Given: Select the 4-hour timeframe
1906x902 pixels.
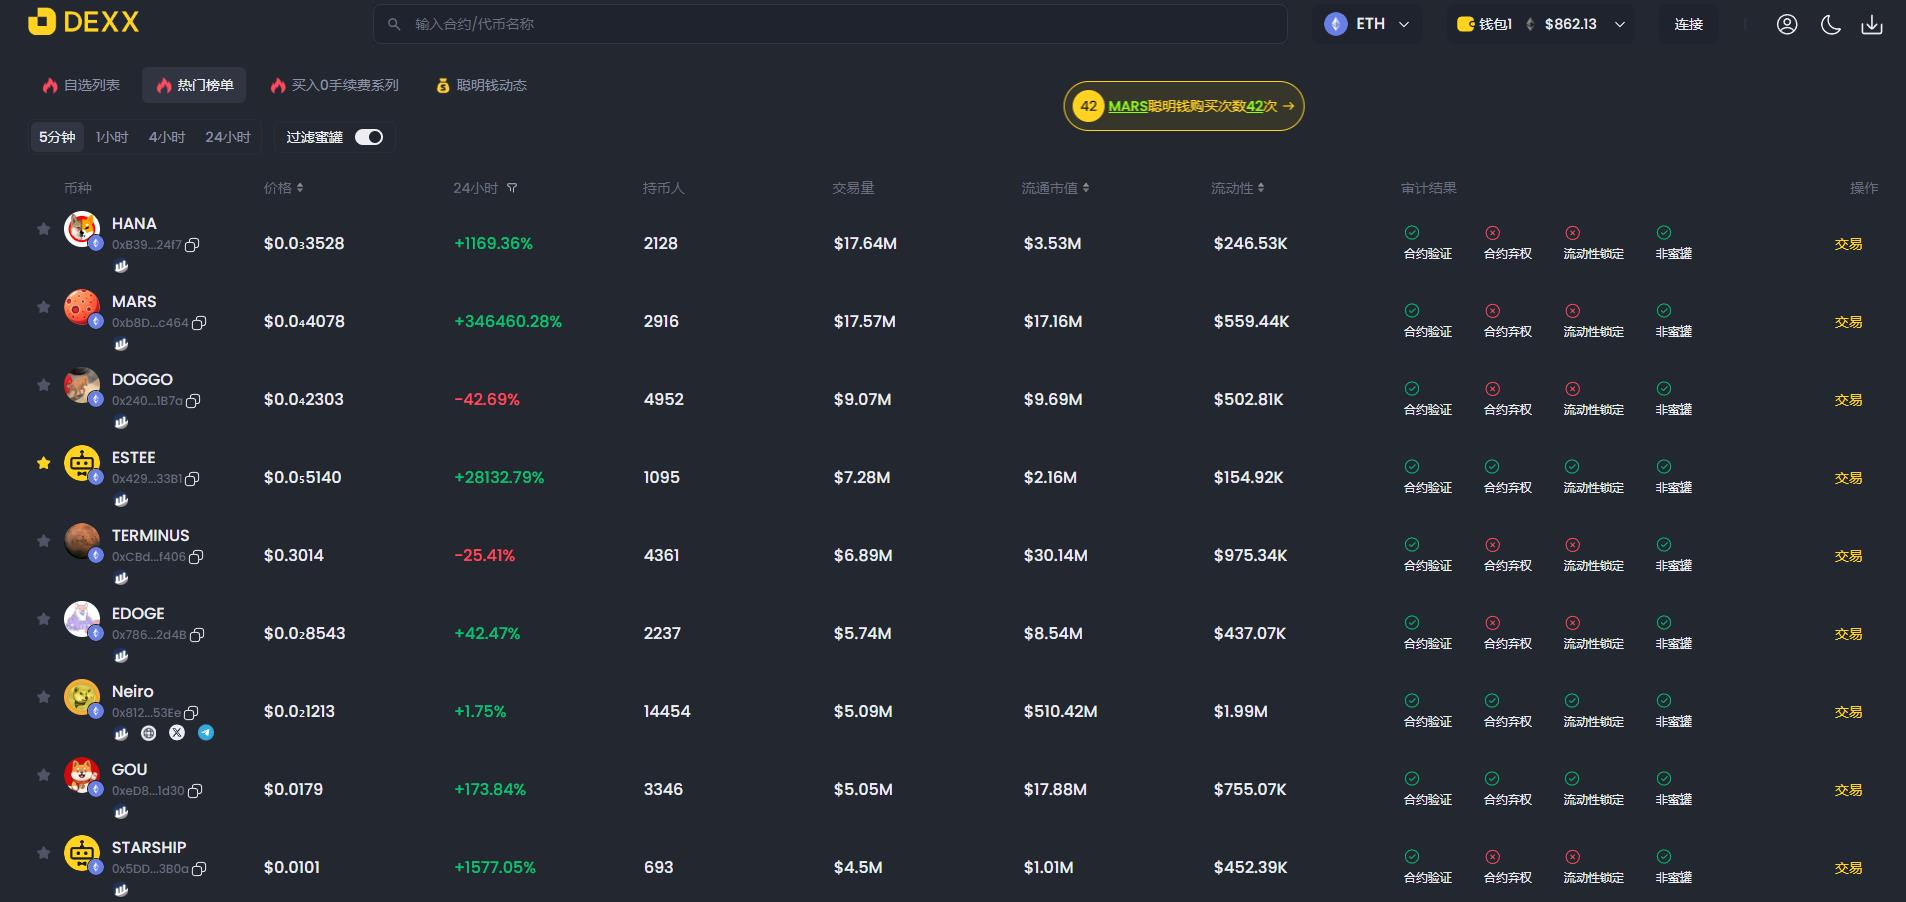Looking at the screenshot, I should 167,137.
